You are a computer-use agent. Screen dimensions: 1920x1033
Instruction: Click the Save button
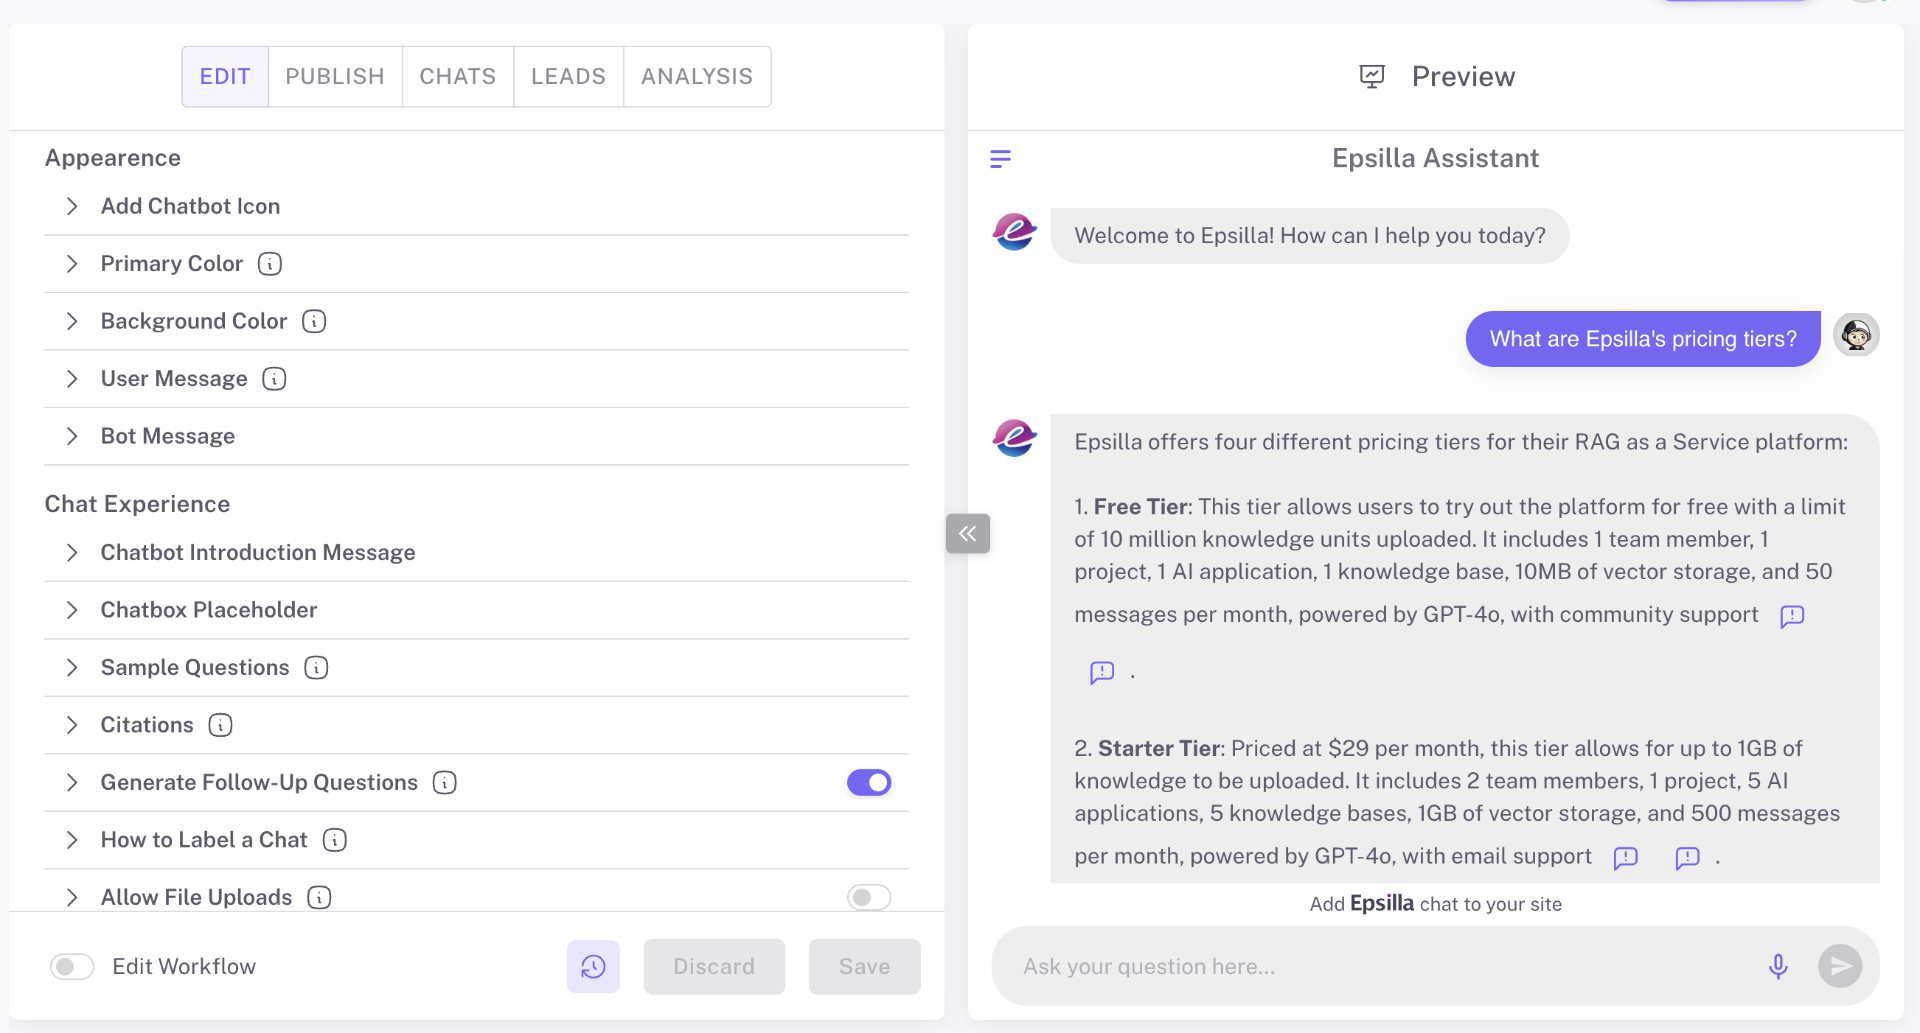point(864,966)
